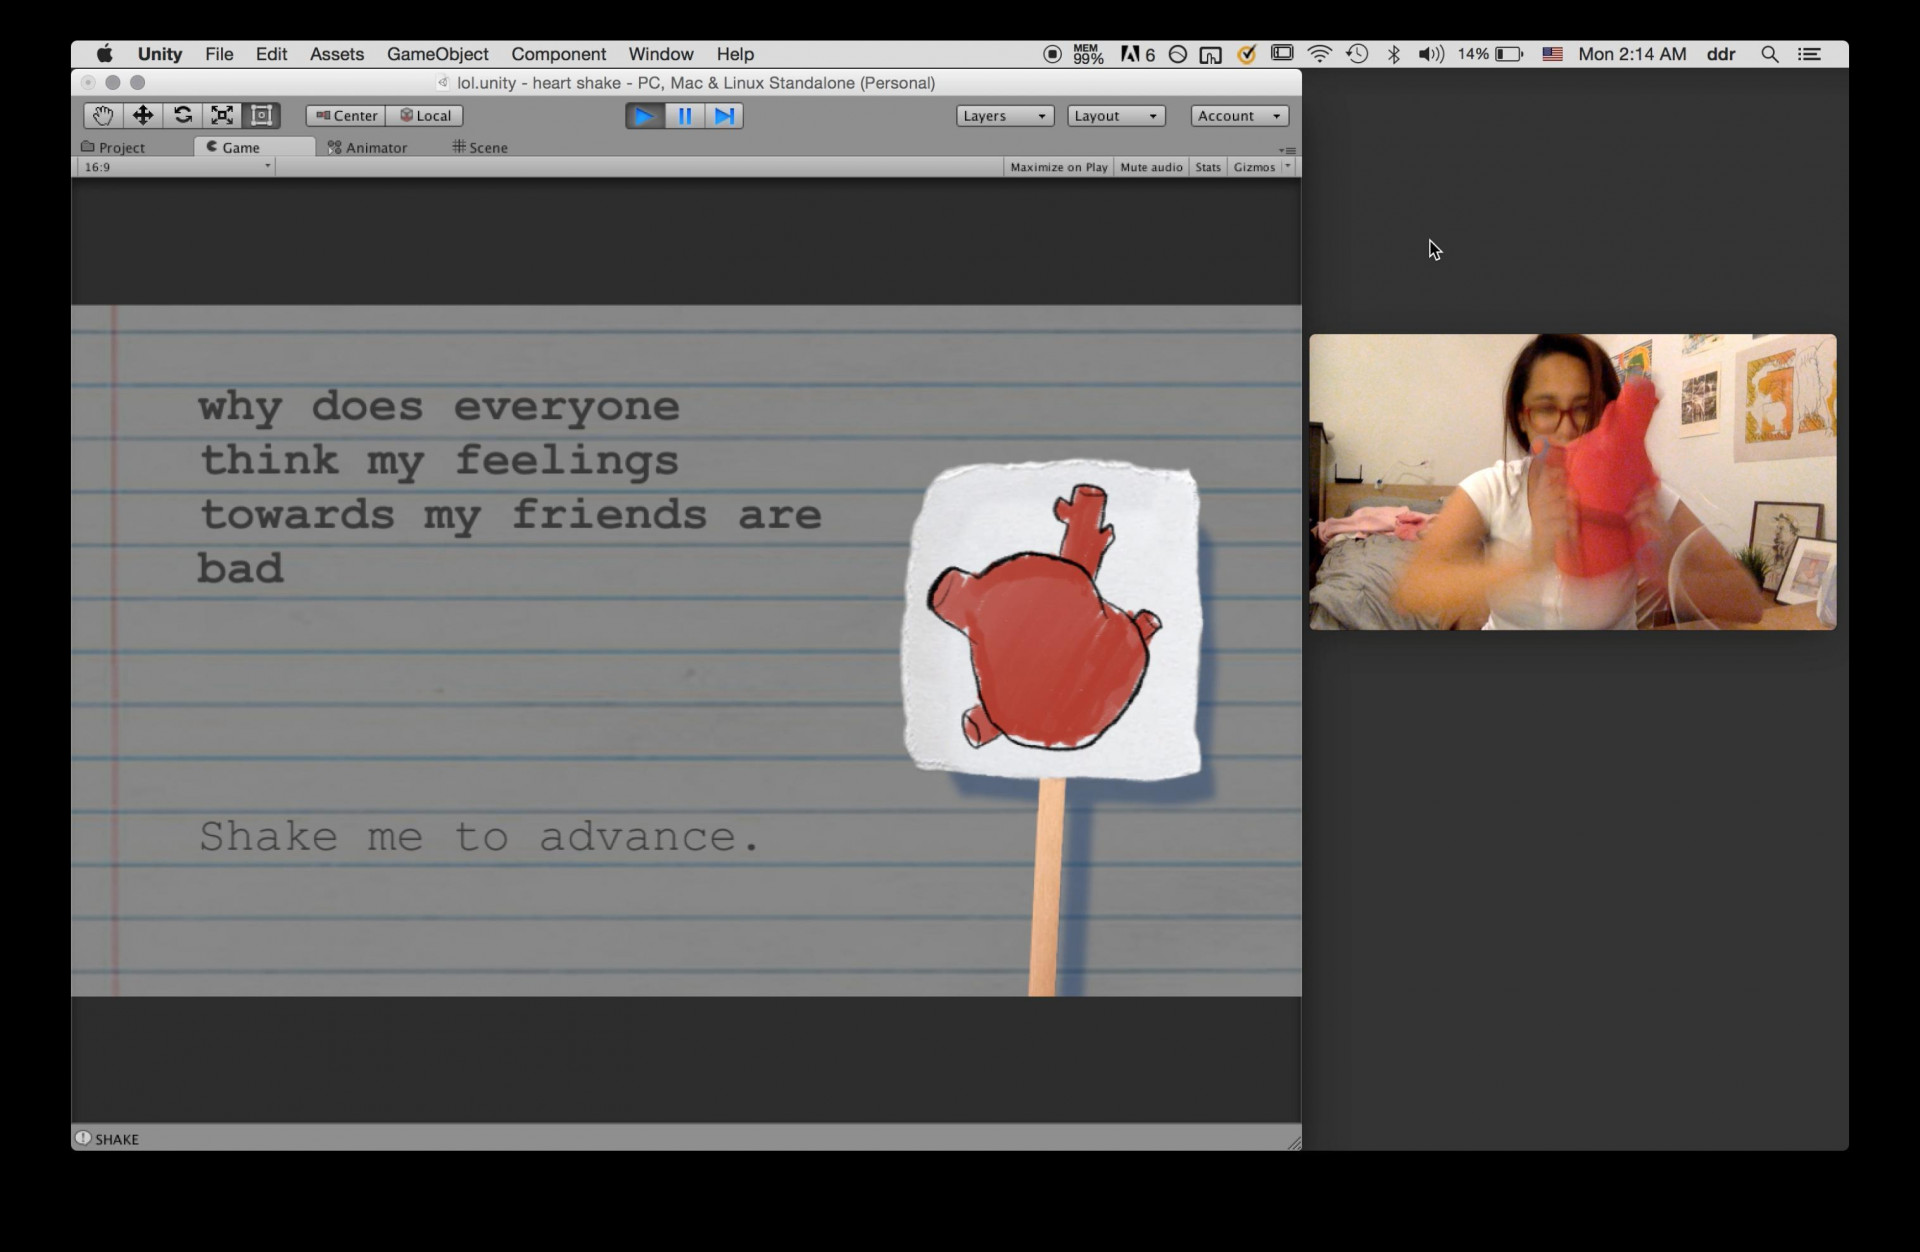
Task: Select the Rect transform tool
Action: [261, 116]
